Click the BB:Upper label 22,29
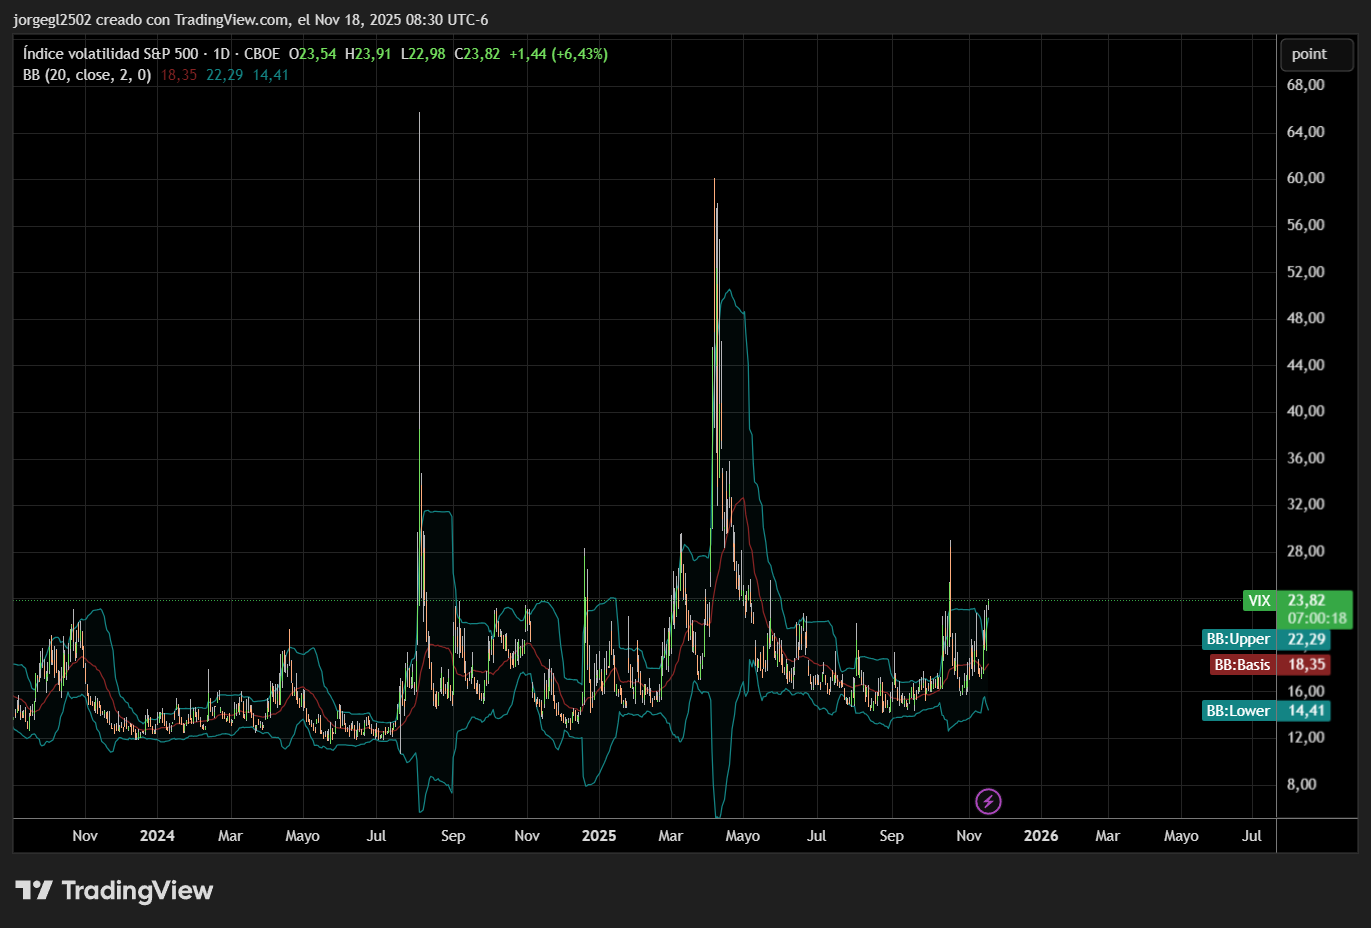 [1266, 639]
